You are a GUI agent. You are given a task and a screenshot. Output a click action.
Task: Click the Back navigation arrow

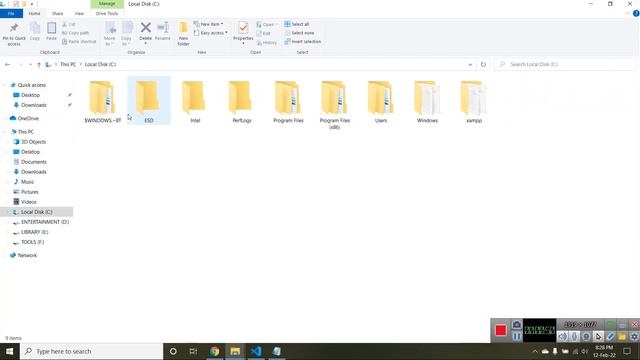tap(7, 64)
